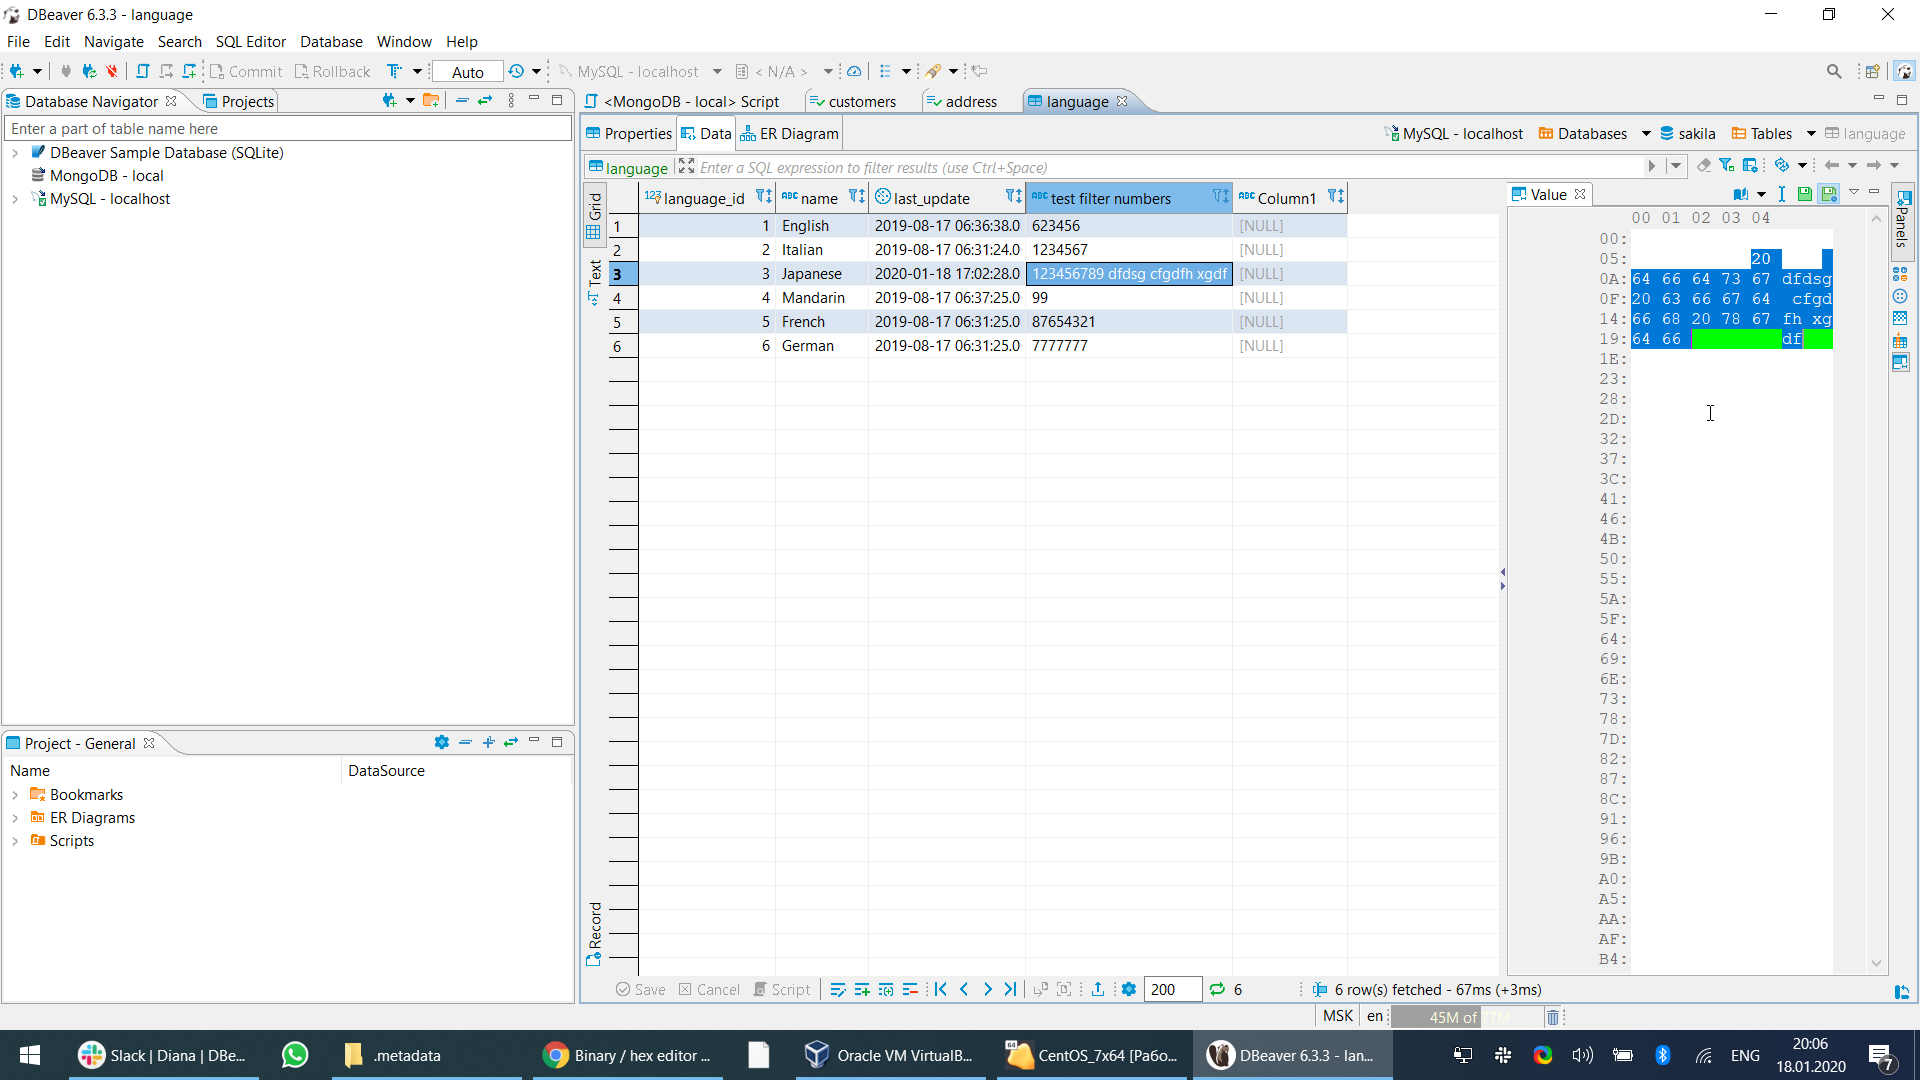Switch to the Text view of results
The height and width of the screenshot is (1080, 1920).
click(595, 275)
